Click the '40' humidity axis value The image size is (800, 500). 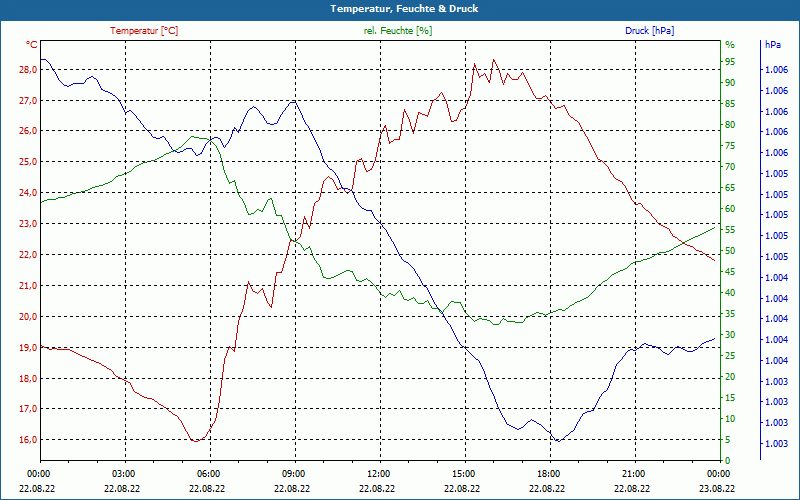(730, 293)
